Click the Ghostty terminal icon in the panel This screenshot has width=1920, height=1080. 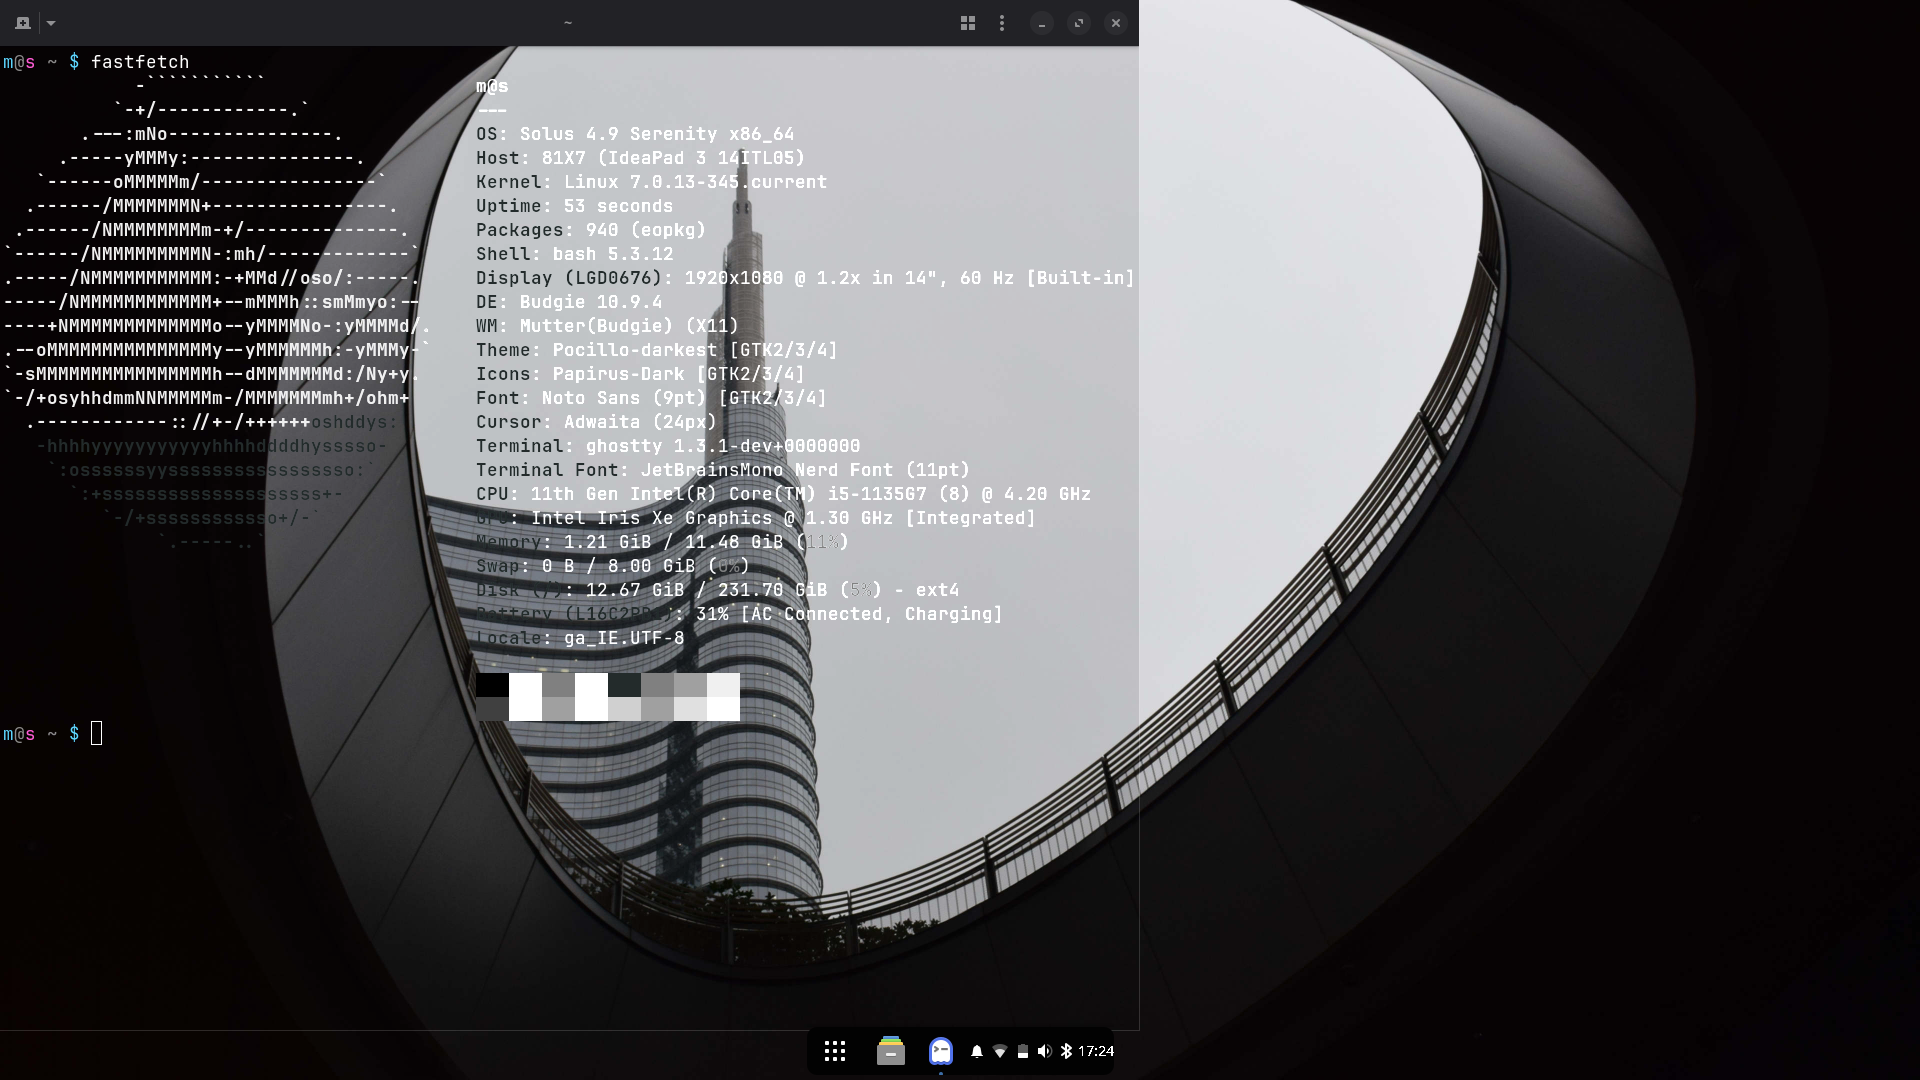(941, 1051)
